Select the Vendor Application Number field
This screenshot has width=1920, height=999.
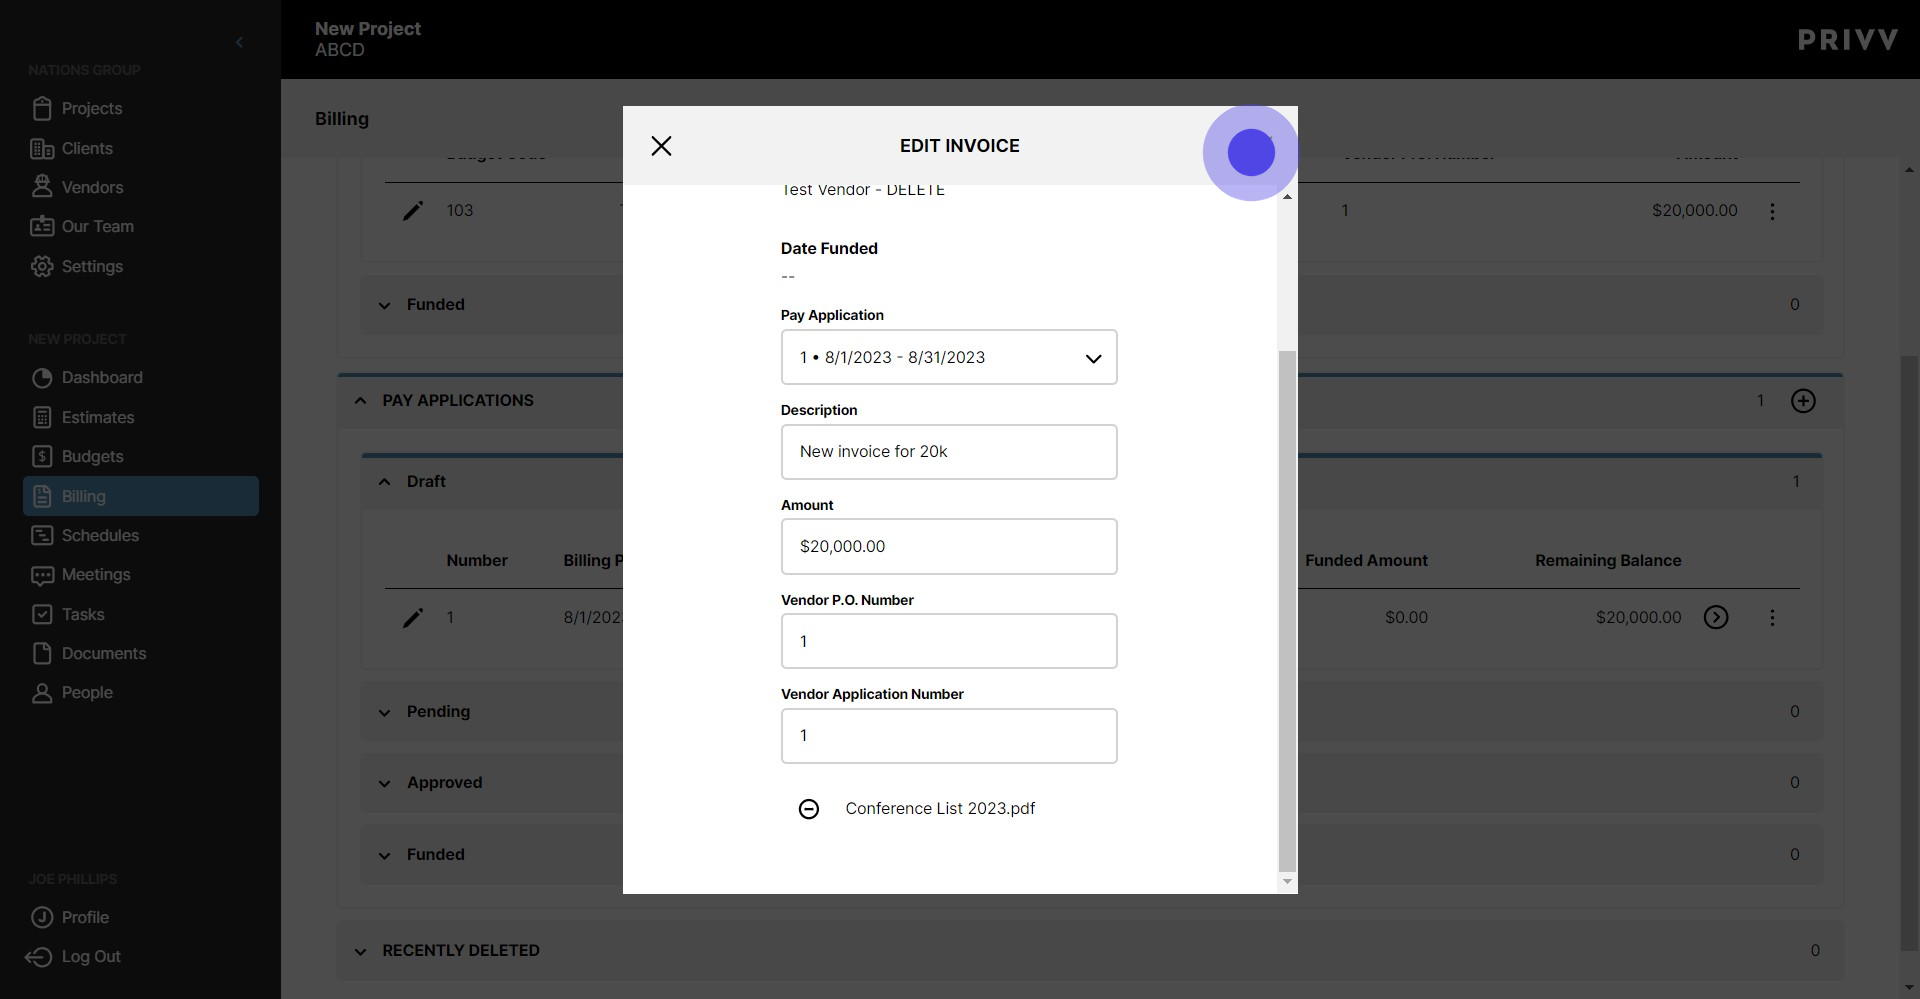click(x=949, y=736)
